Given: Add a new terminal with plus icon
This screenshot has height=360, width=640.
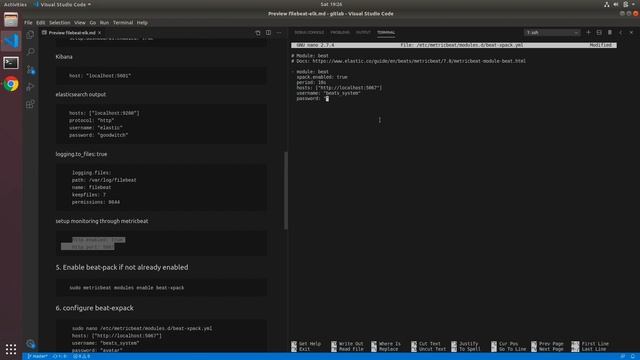Looking at the screenshot, I should coord(588,32).
